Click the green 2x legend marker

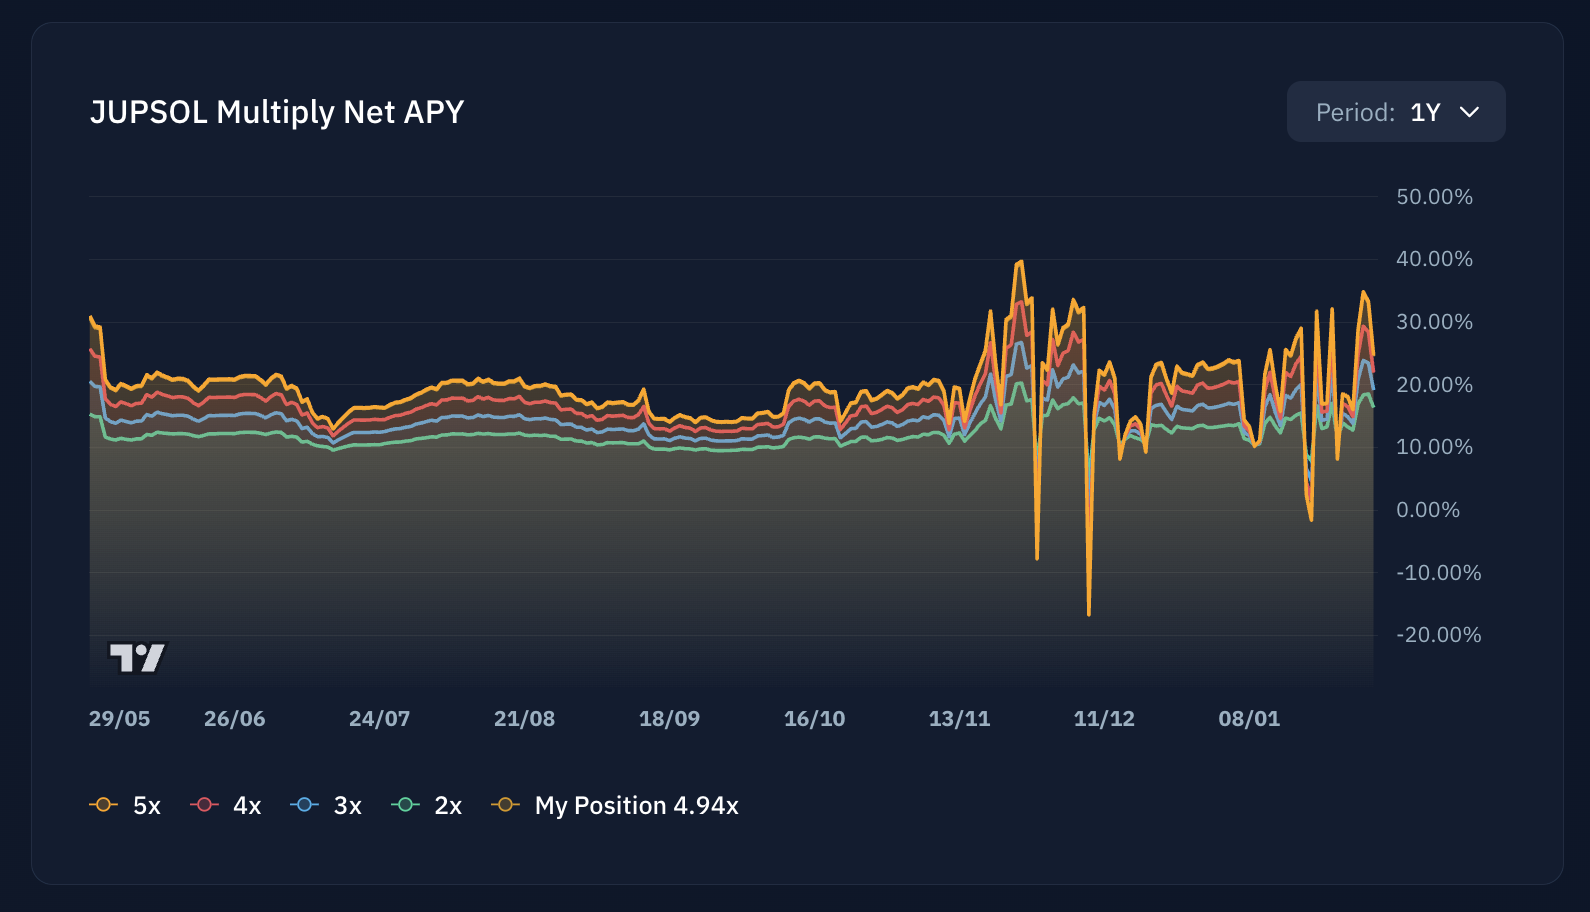(x=405, y=805)
